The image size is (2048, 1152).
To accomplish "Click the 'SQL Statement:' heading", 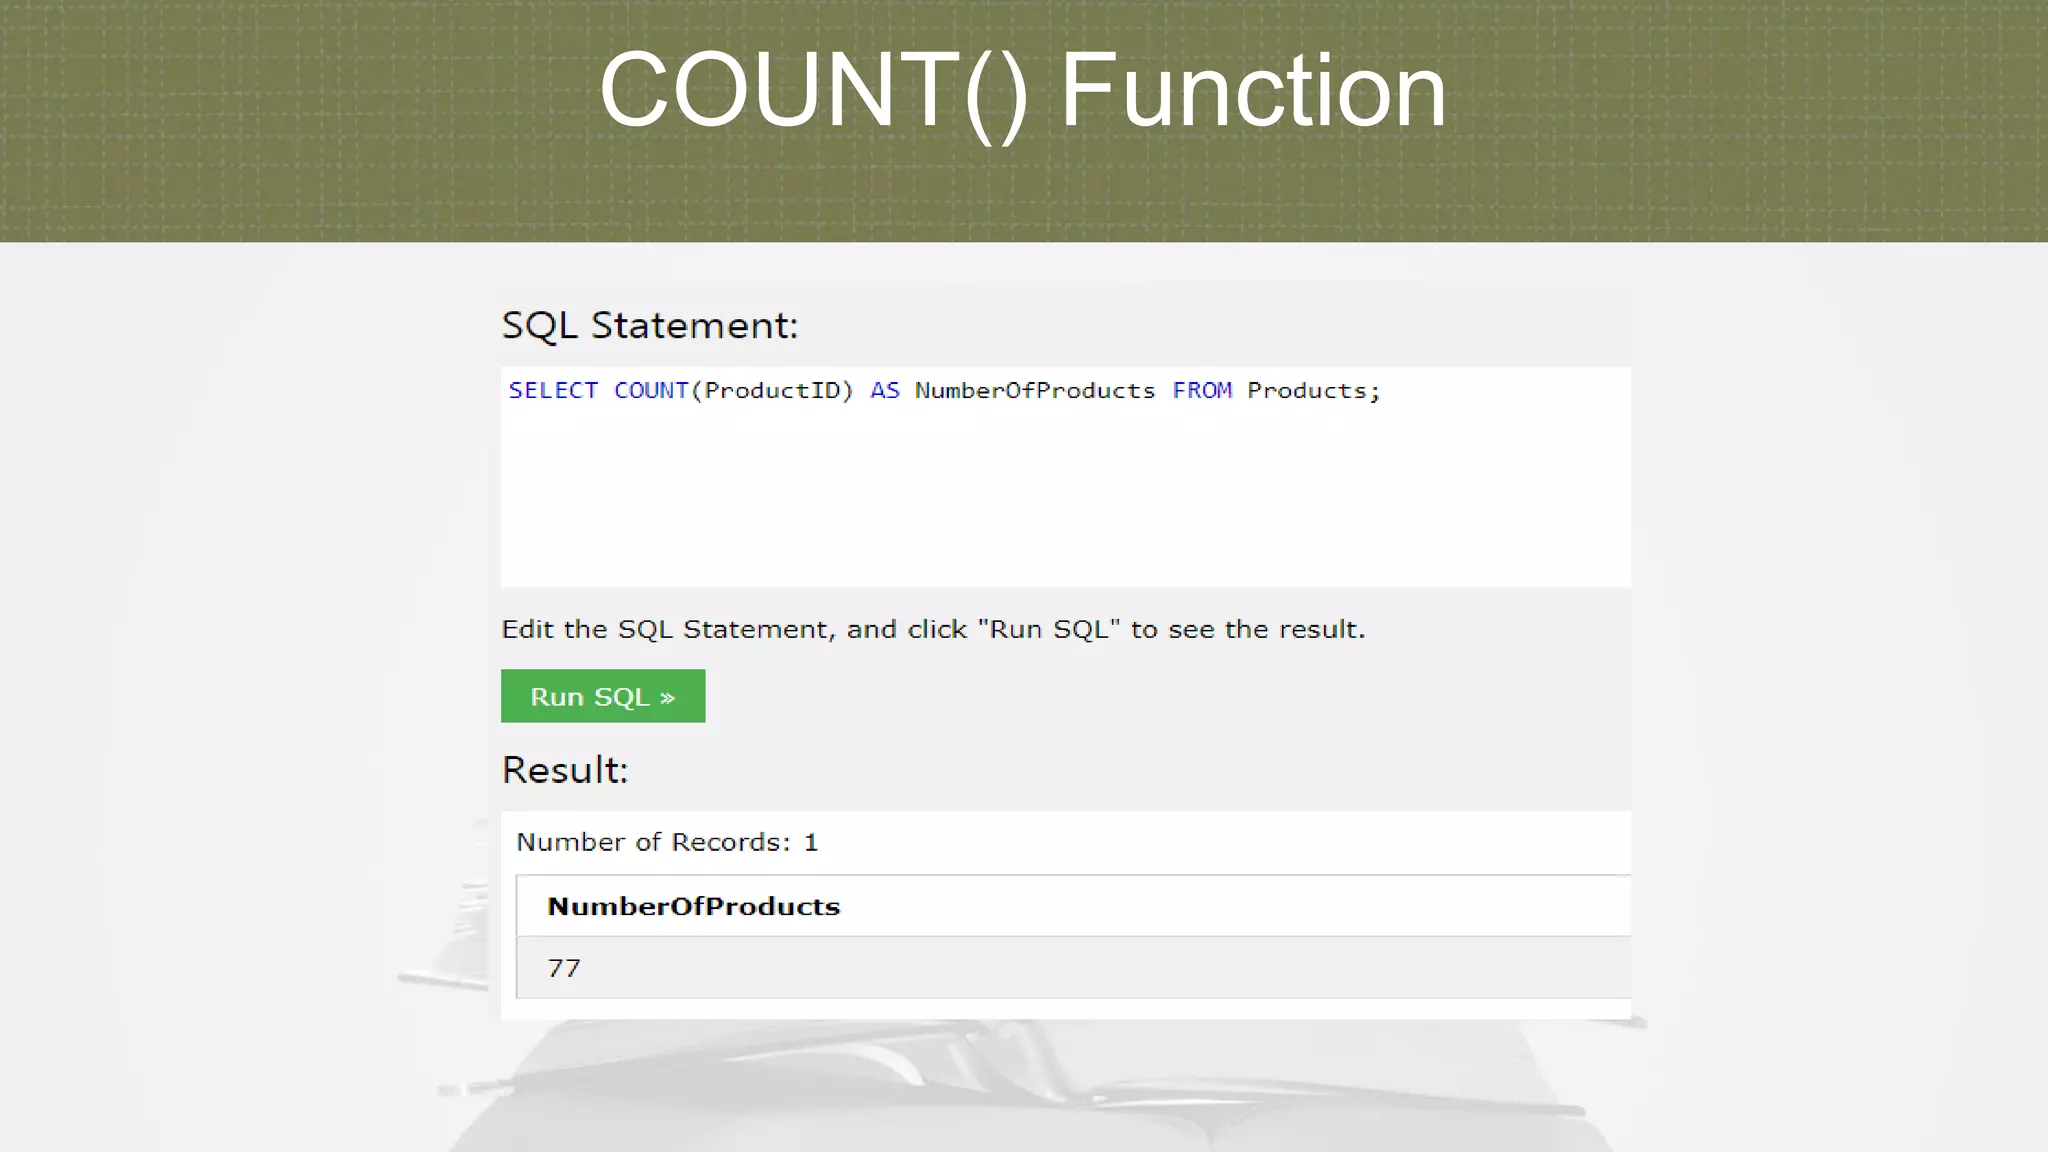I will [650, 326].
